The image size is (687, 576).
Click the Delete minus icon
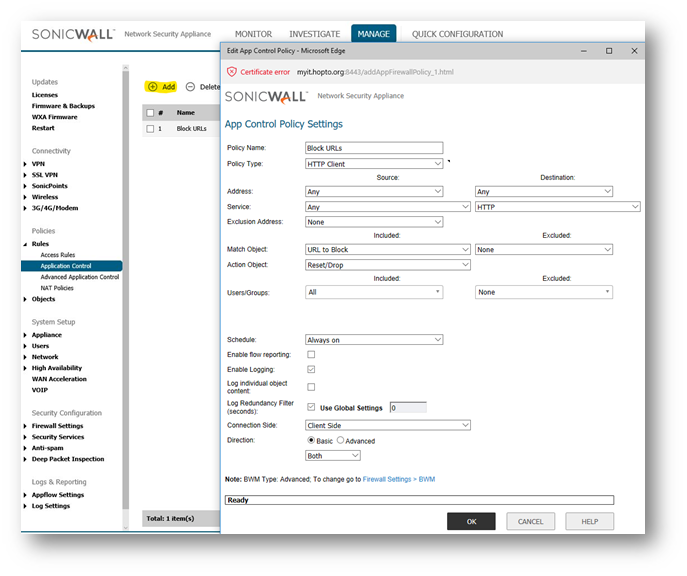pyautogui.click(x=190, y=87)
